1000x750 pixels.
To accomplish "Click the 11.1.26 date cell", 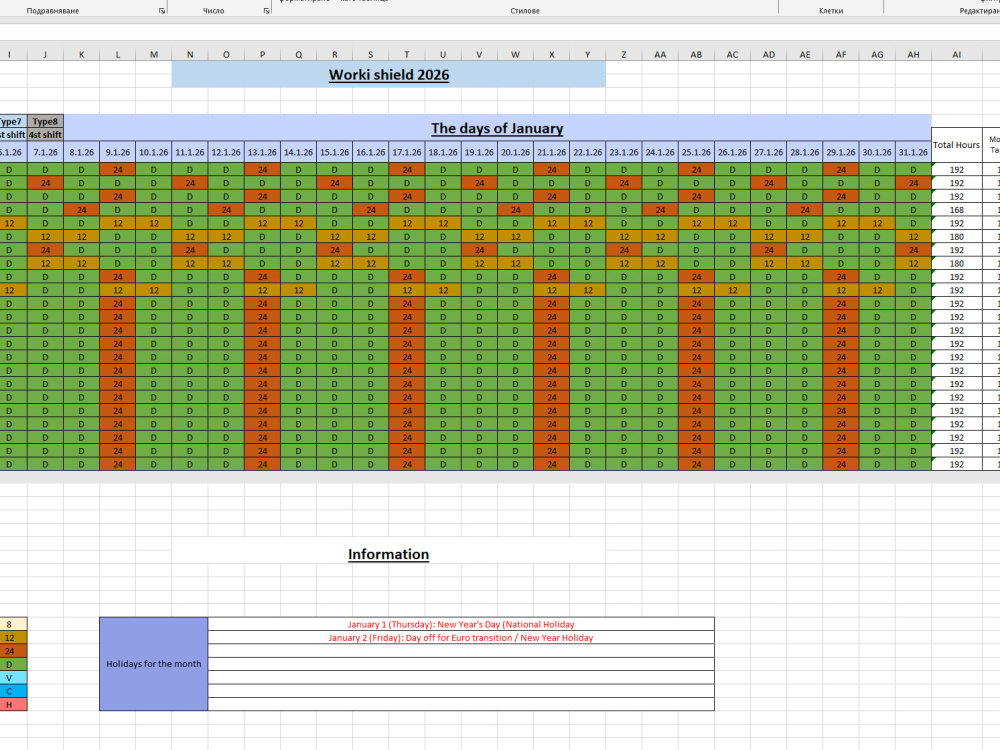I will 190,152.
